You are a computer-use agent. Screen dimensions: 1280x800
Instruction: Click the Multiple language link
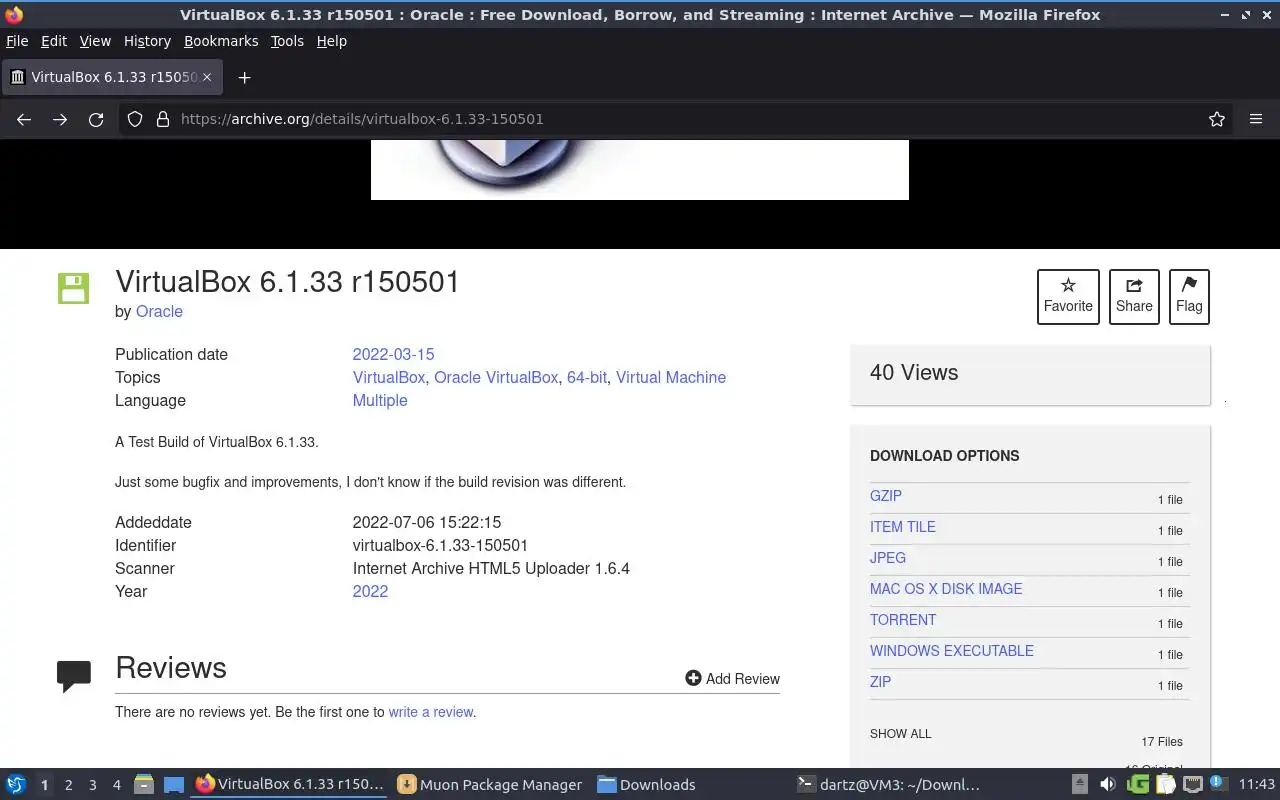[380, 400]
